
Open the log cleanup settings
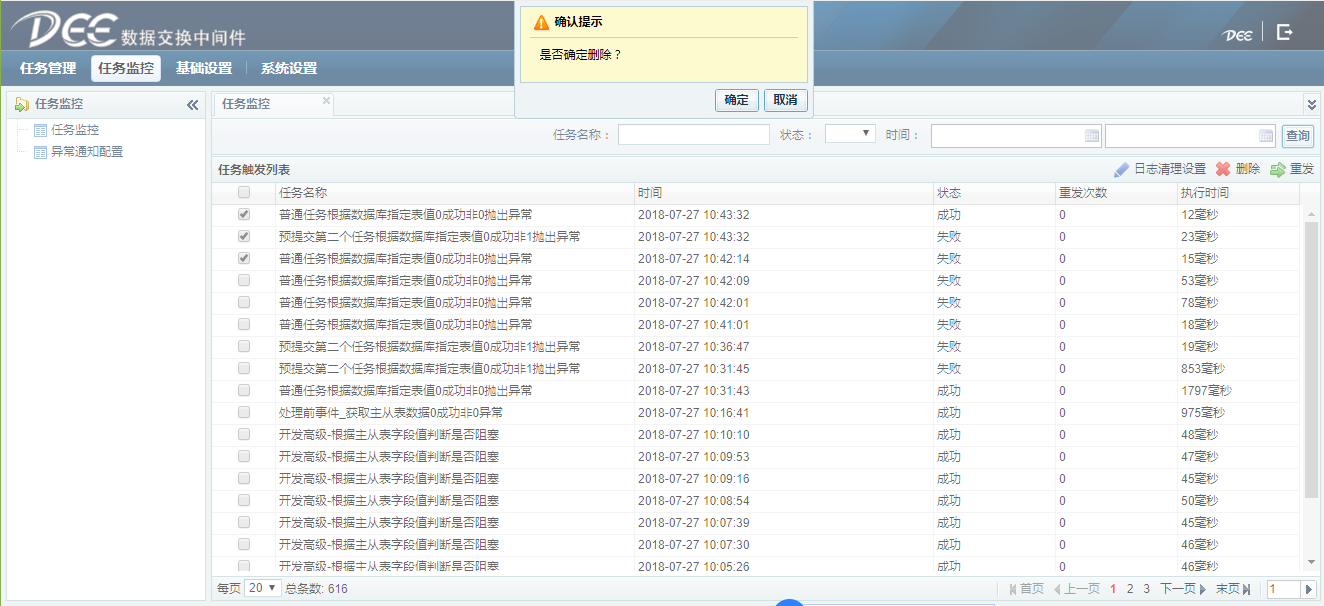pyautogui.click(x=1160, y=170)
